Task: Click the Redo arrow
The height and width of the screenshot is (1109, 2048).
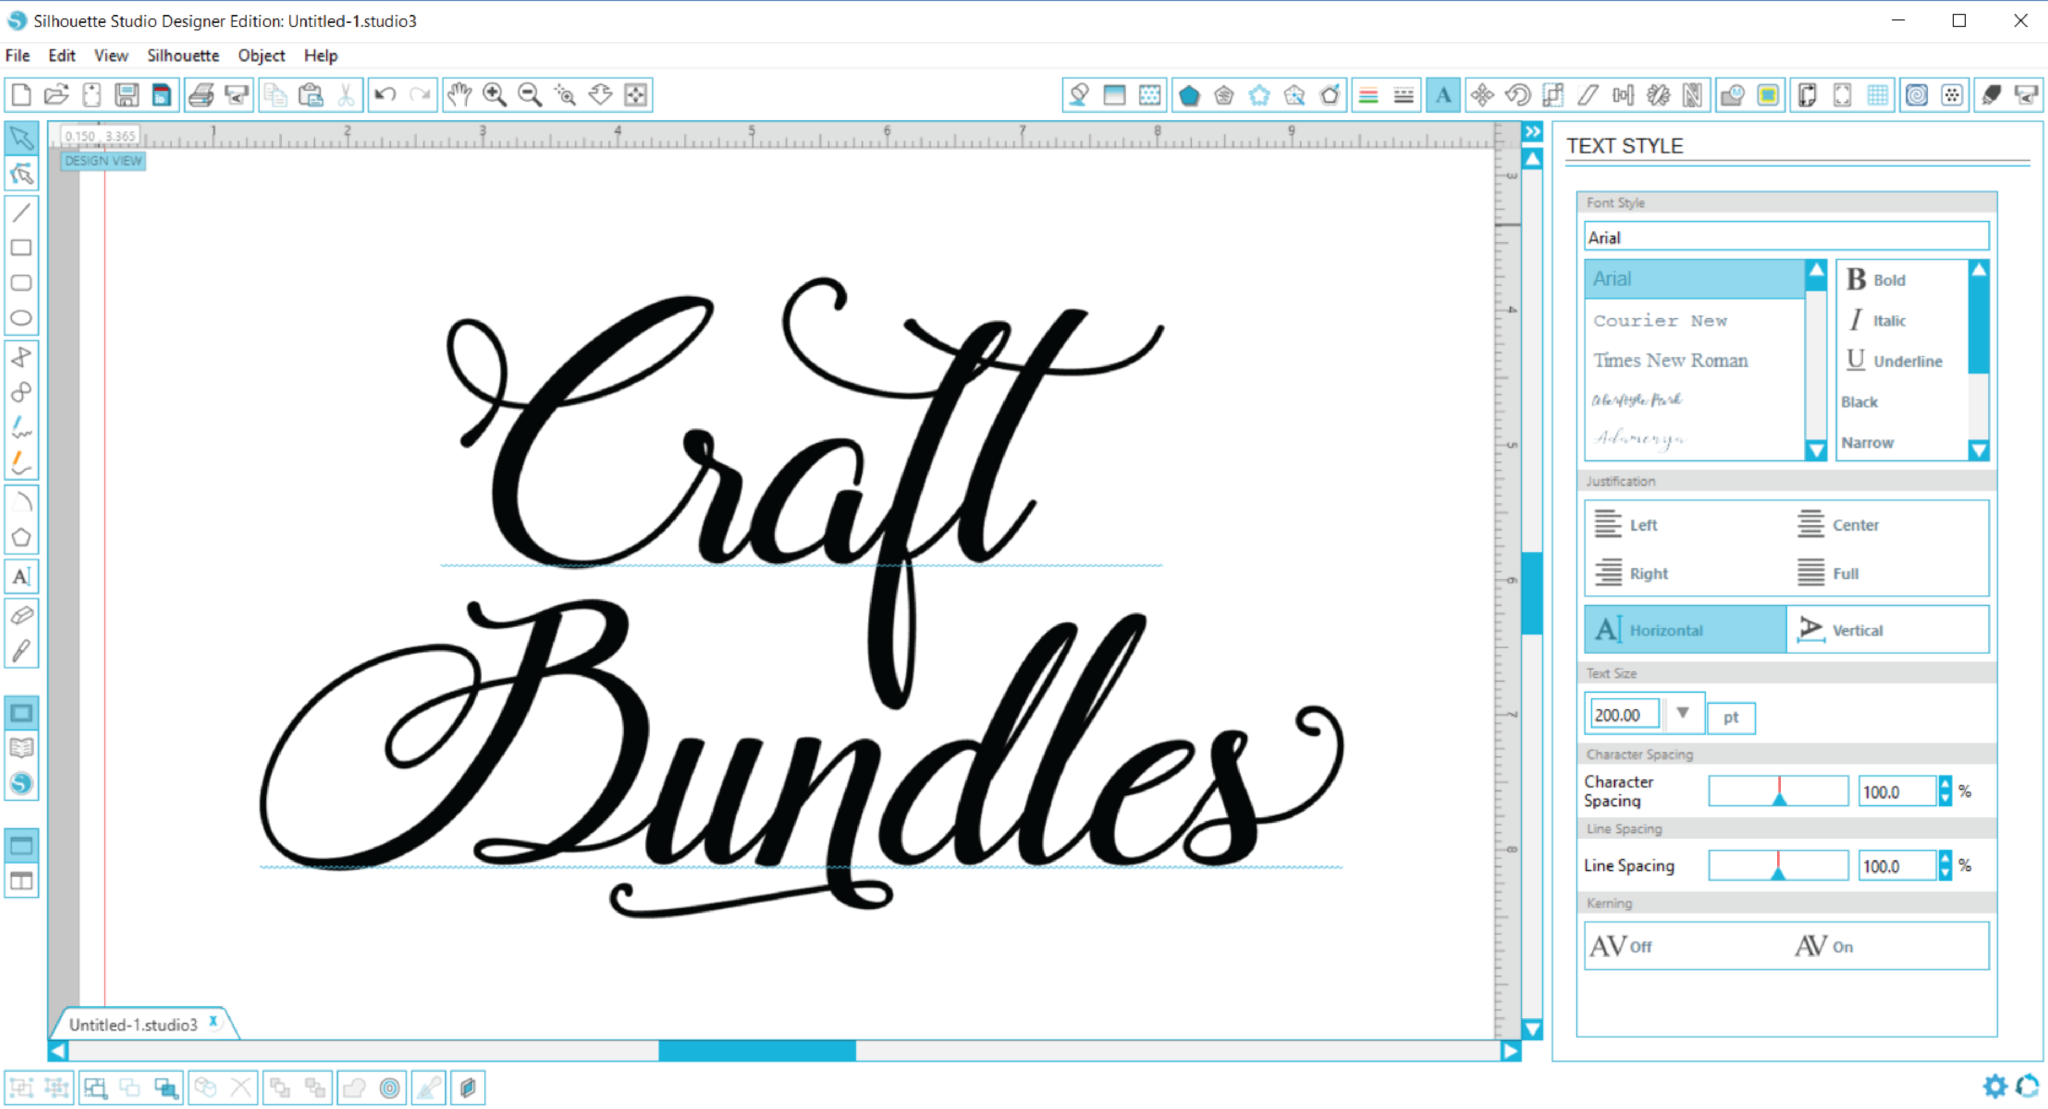Action: [x=421, y=95]
